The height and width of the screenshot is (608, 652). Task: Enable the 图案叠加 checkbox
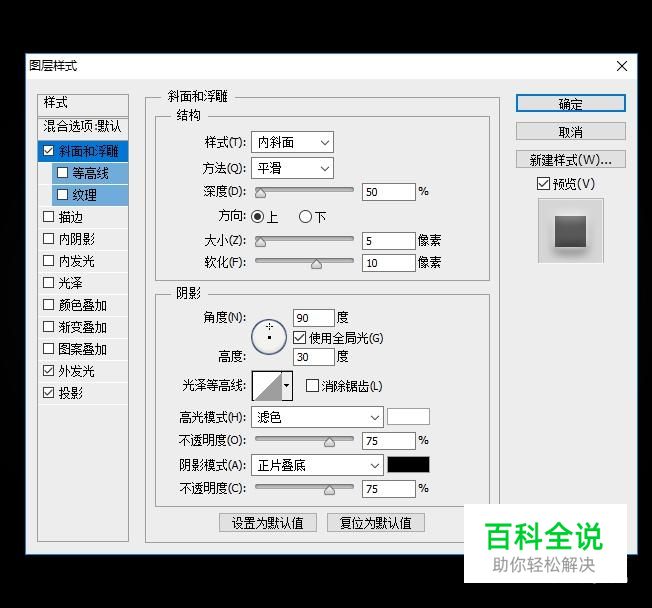[48, 348]
